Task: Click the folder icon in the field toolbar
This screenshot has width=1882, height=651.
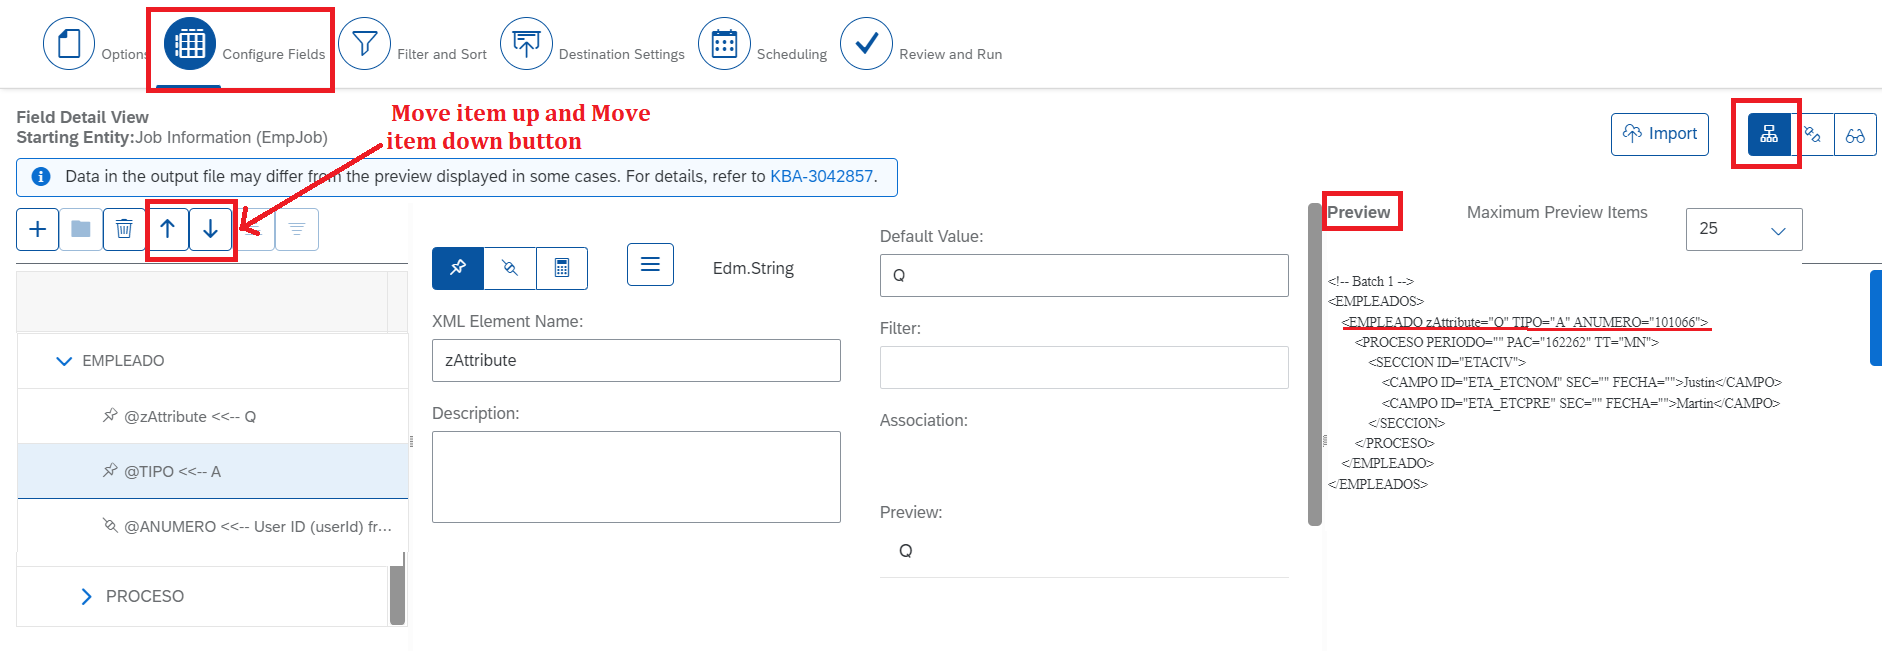Action: 81,229
